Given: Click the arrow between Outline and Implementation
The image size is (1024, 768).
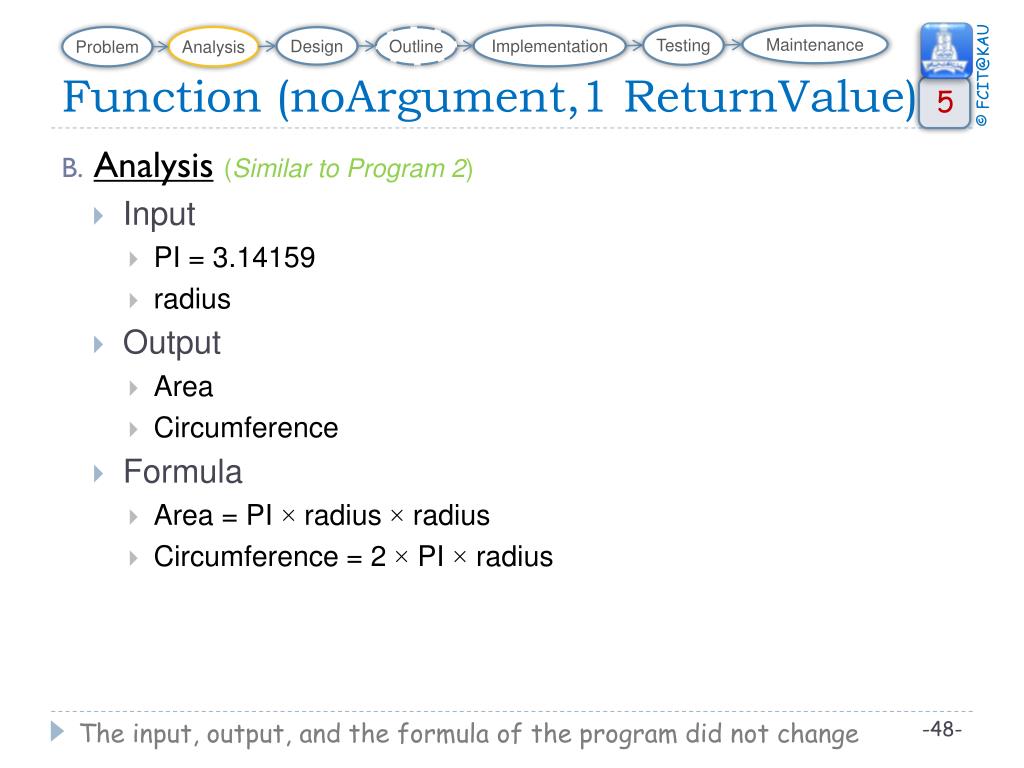Looking at the screenshot, I should pyautogui.click(x=464, y=46).
